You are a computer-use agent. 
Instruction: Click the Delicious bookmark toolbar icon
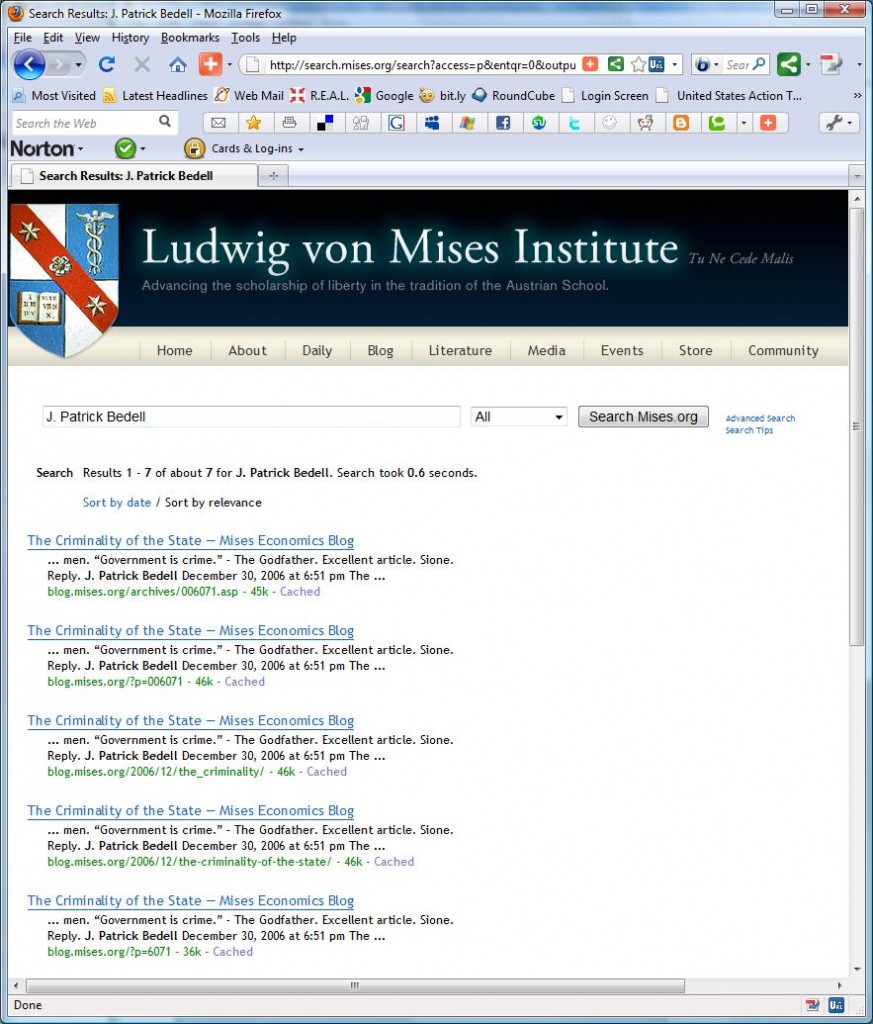tap(325, 123)
